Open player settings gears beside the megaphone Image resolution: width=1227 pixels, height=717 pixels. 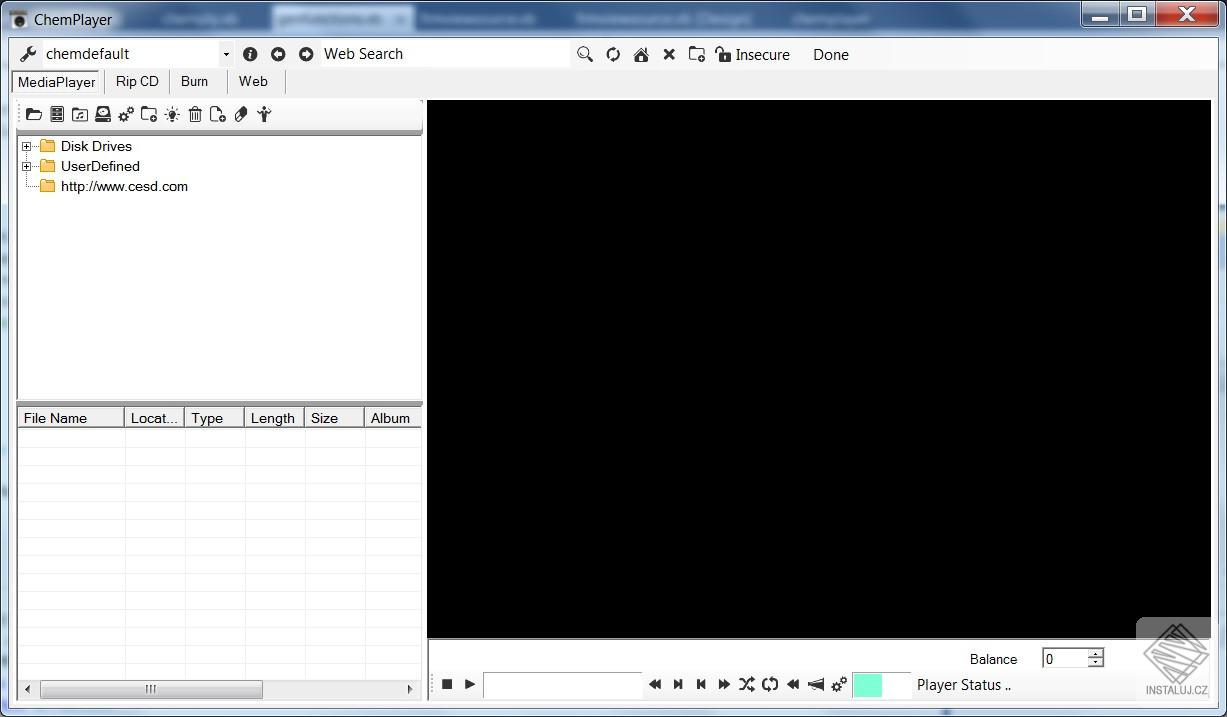[x=839, y=684]
